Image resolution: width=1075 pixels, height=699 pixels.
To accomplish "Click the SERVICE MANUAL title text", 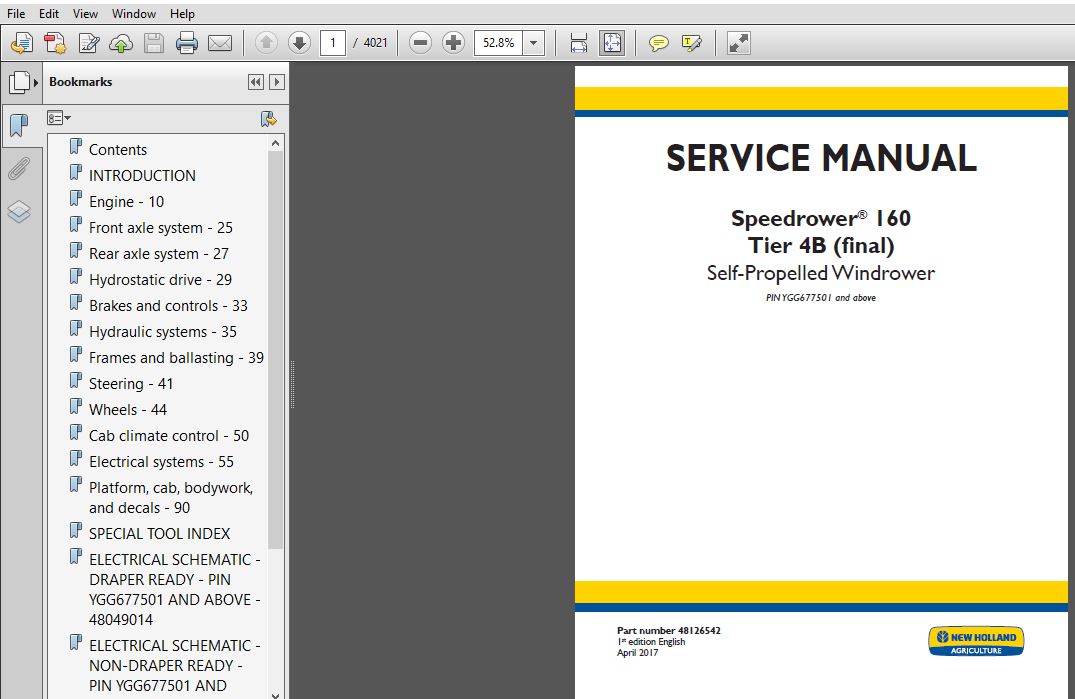I will coord(821,158).
